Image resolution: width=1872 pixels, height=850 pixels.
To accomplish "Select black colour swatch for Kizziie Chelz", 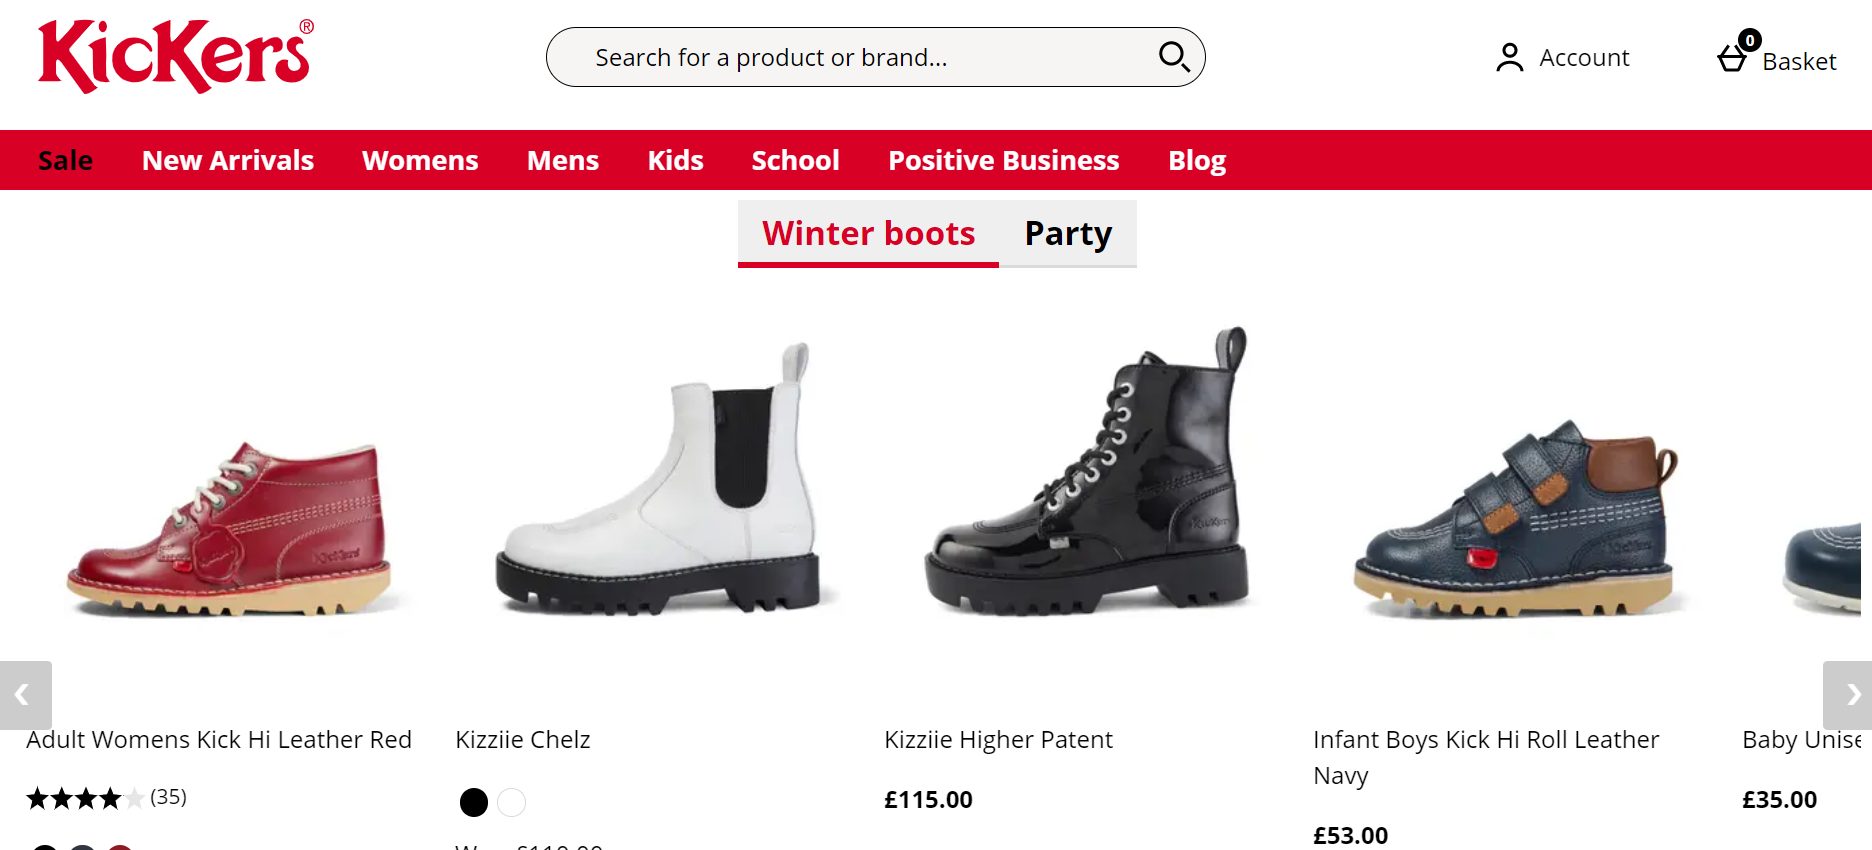I will point(474,802).
